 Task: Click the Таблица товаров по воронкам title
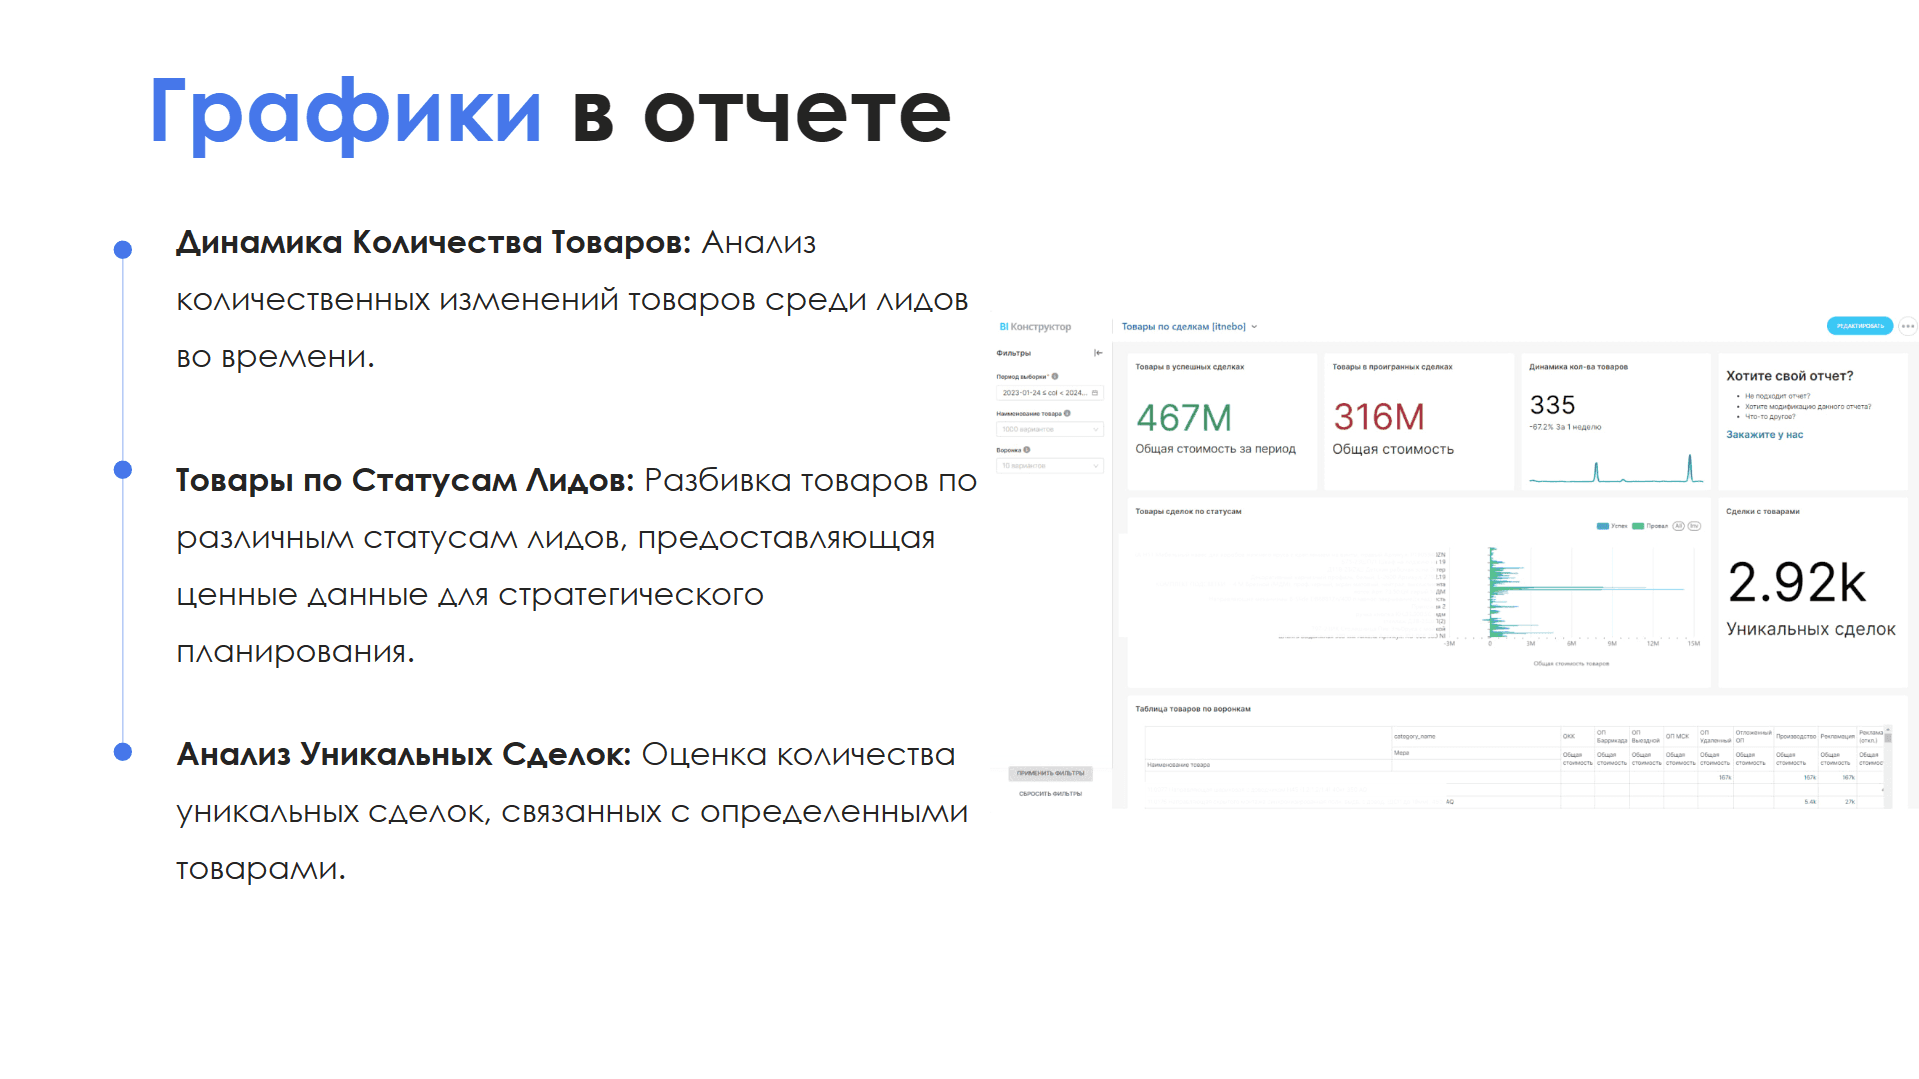[x=1193, y=709]
